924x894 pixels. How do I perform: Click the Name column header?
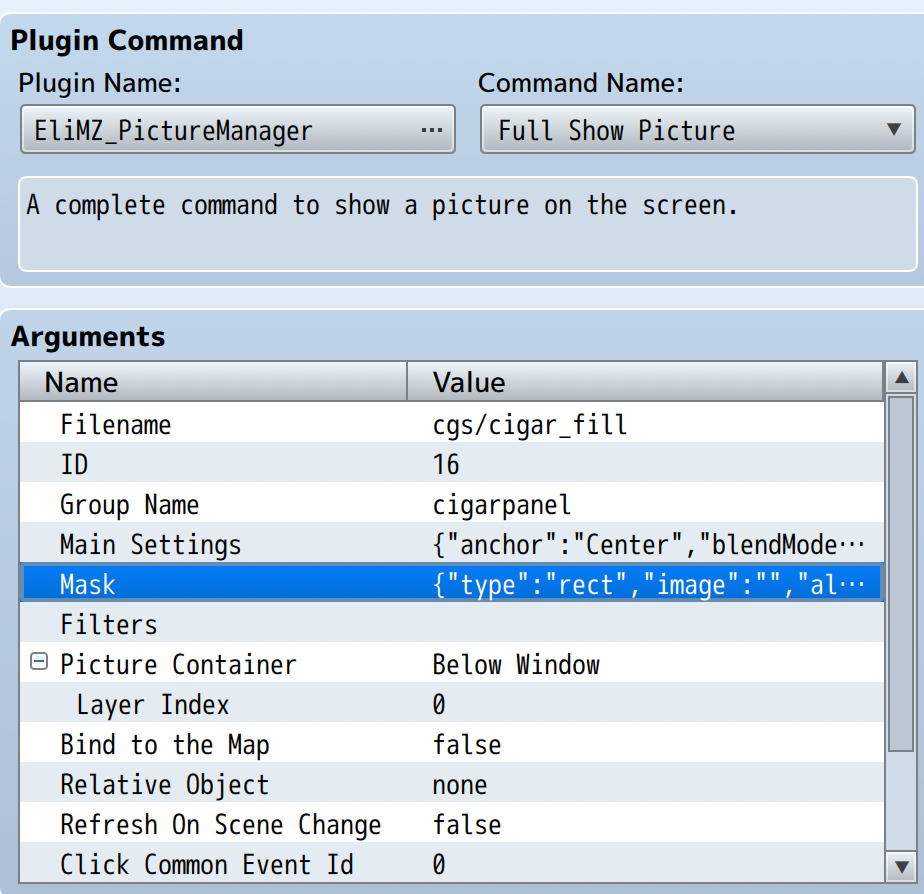click(213, 382)
